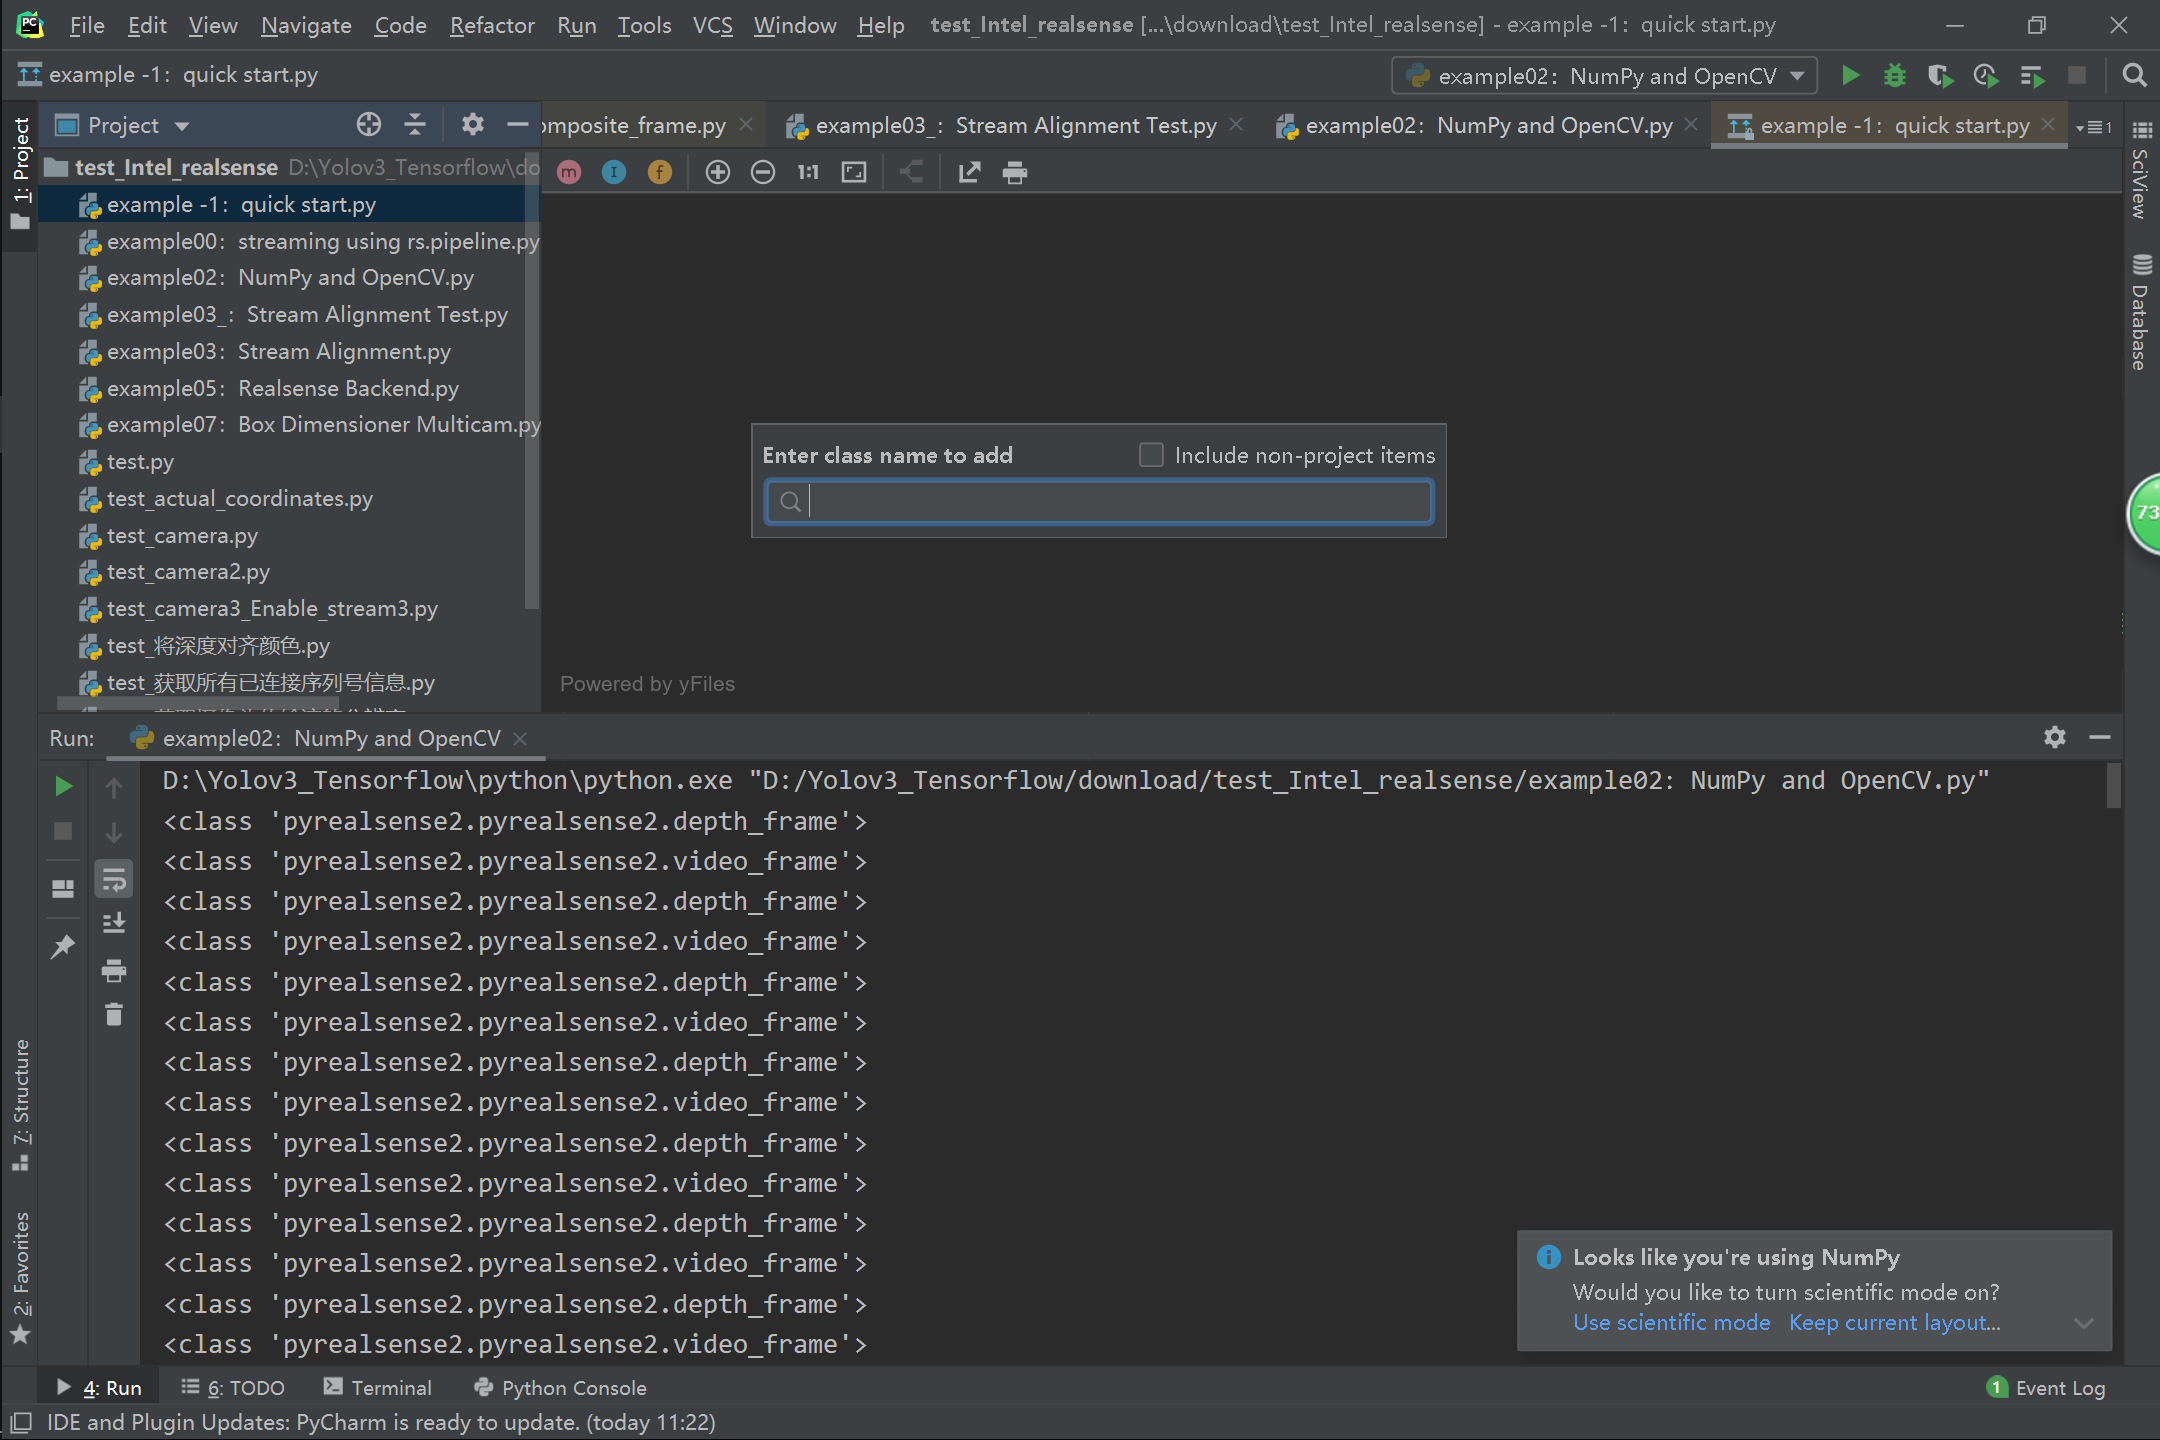Focus the Enter class name search field
The image size is (2160, 1440).
pos(1100,502)
